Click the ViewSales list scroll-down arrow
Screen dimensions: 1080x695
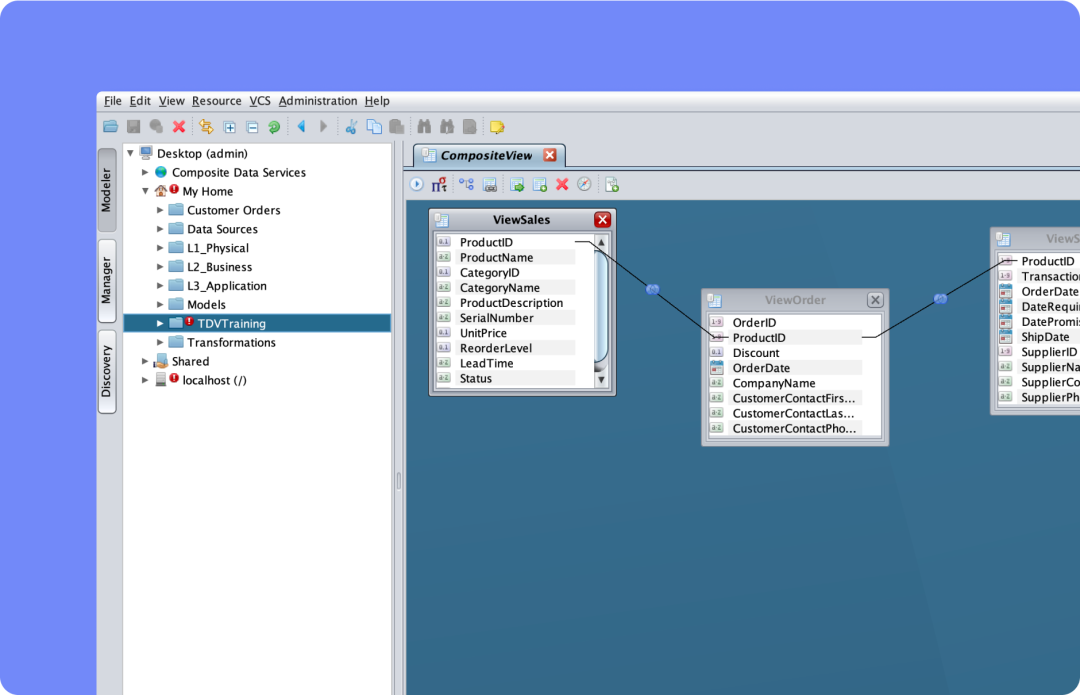click(601, 380)
